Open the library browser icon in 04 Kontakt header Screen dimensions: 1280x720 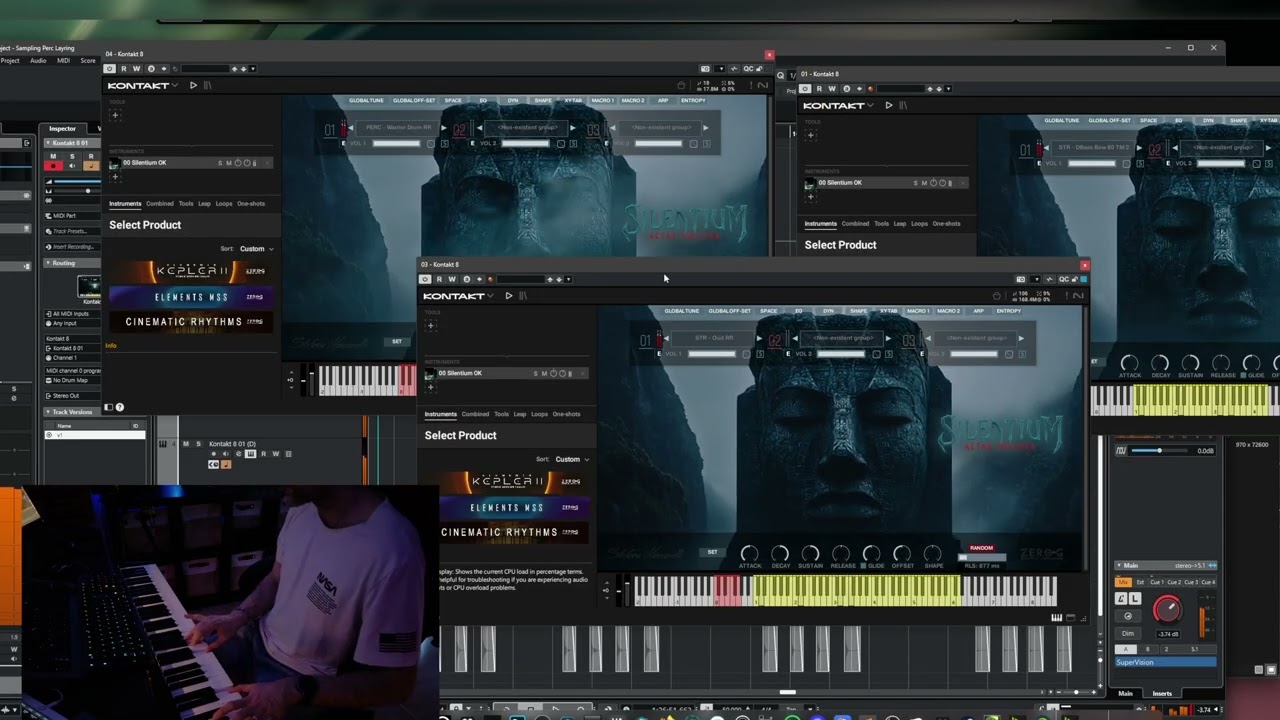208,85
